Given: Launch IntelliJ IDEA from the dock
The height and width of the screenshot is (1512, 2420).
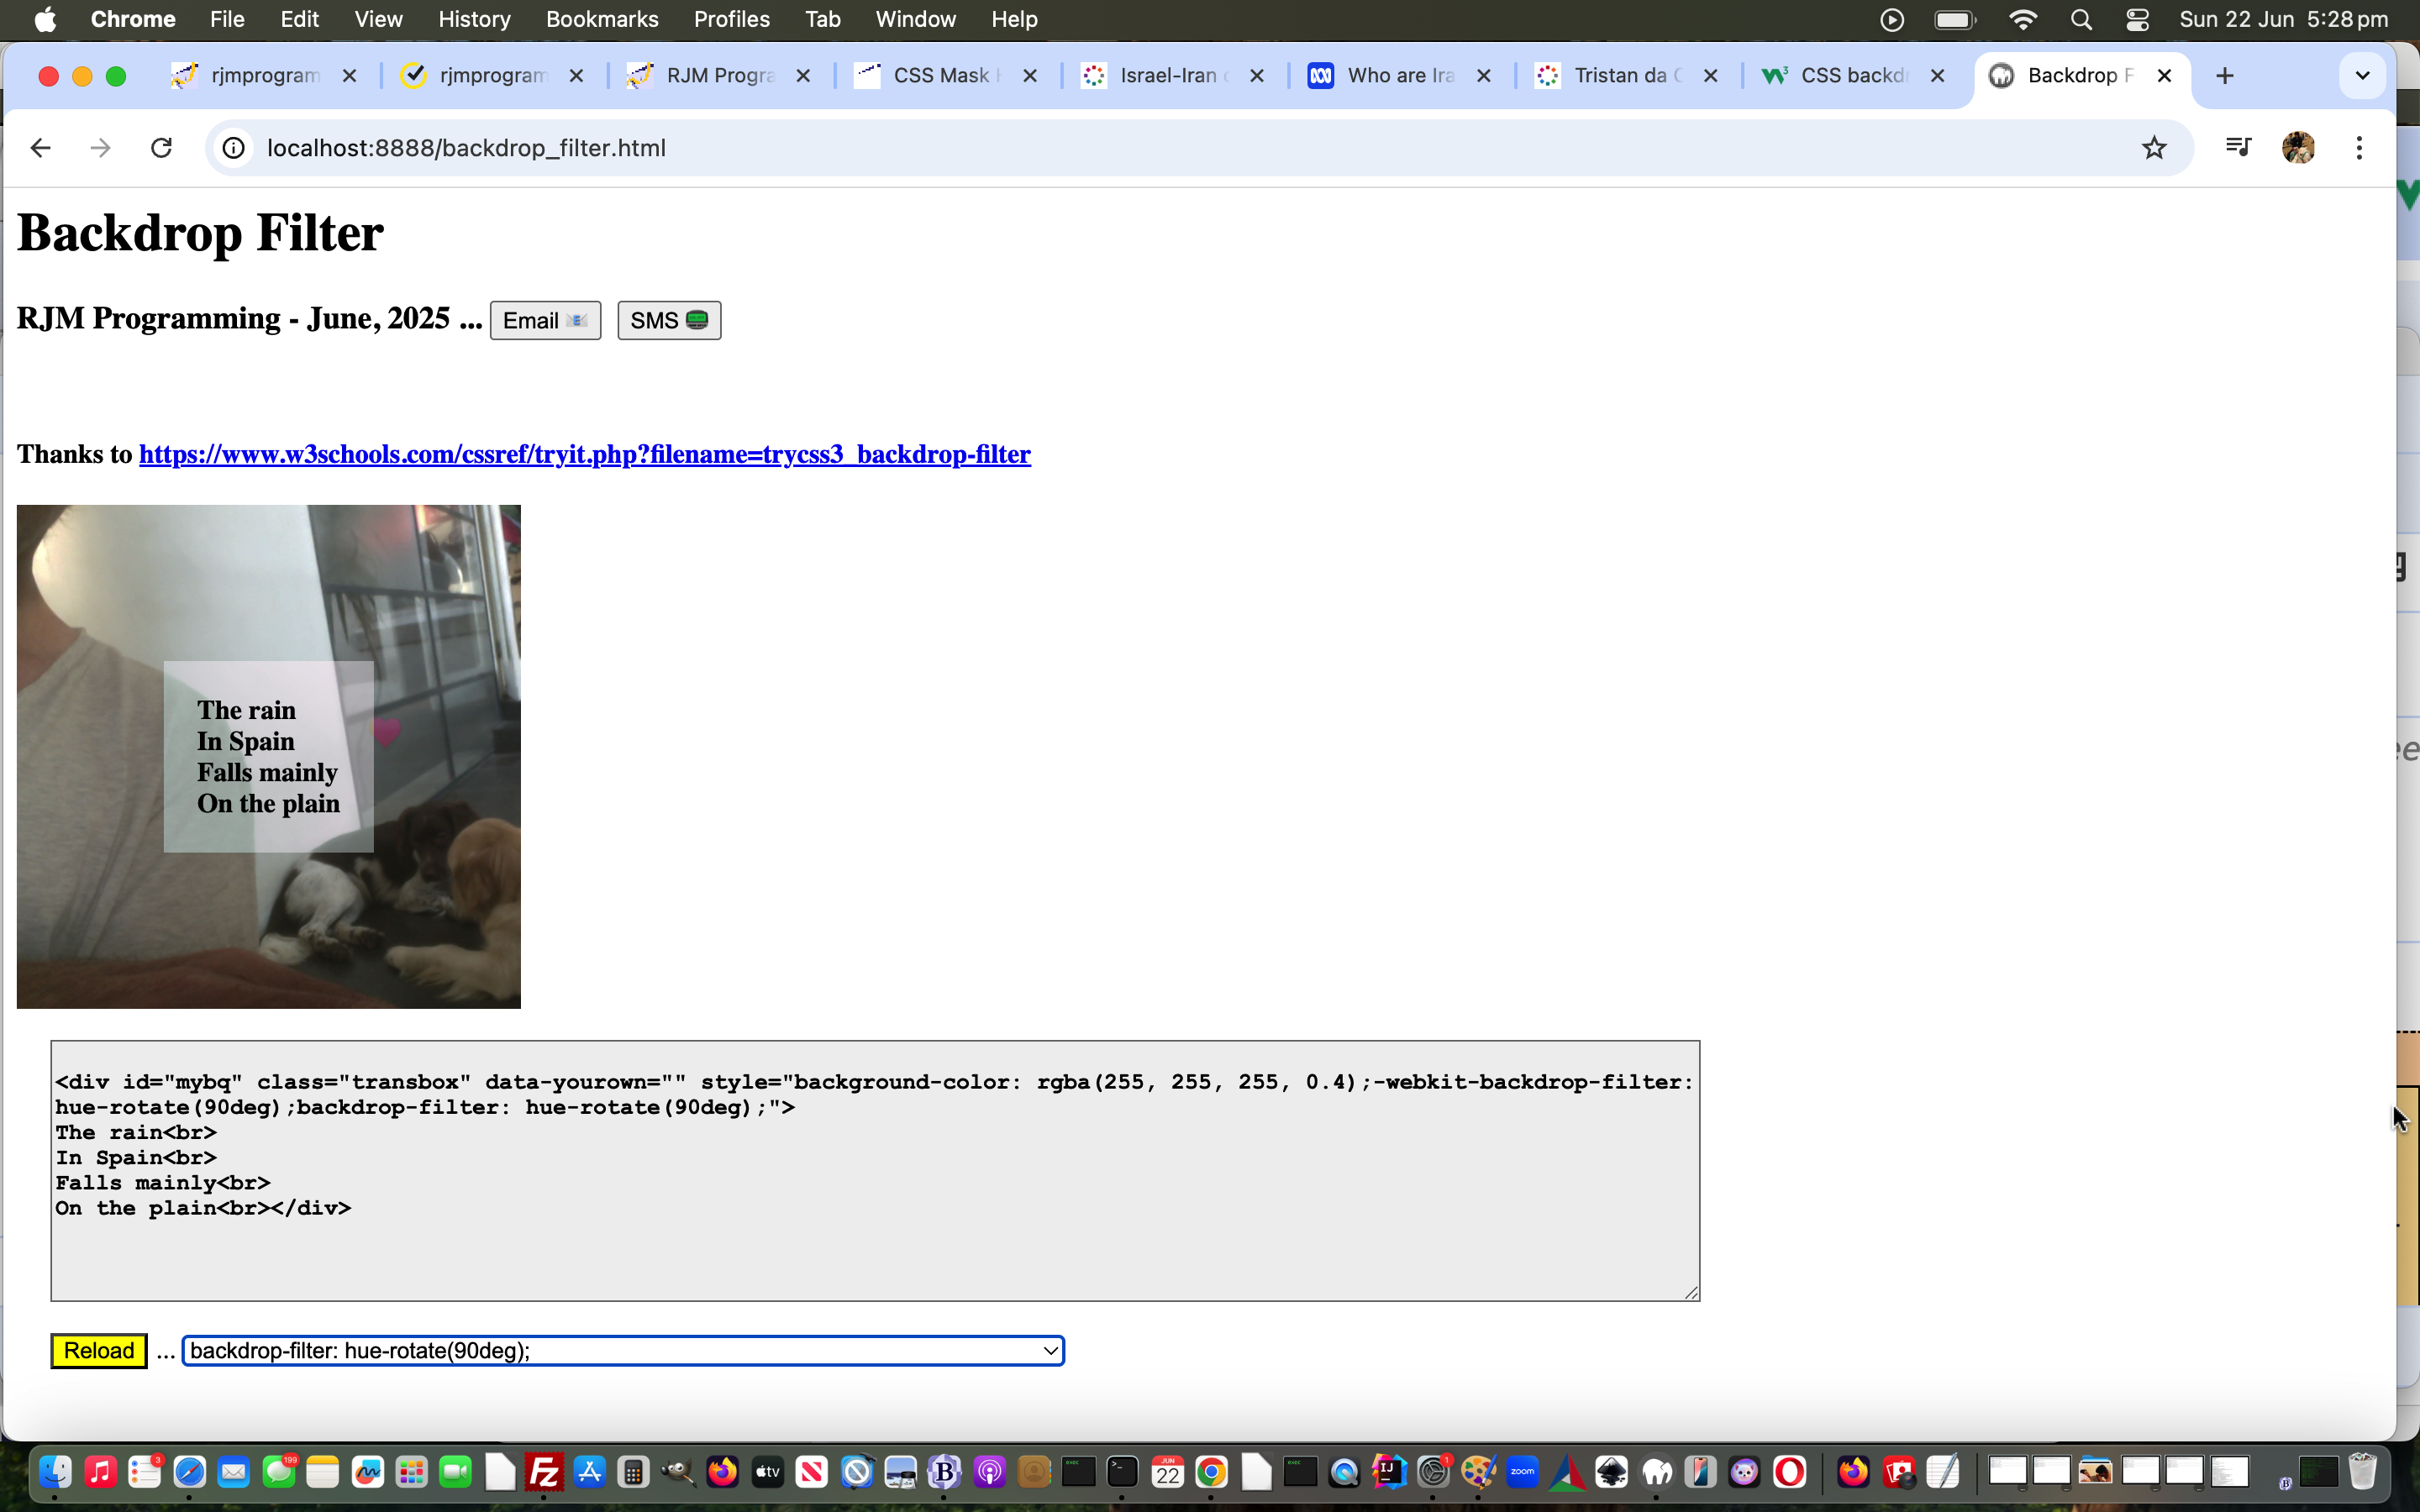Looking at the screenshot, I should pos(1389,1472).
